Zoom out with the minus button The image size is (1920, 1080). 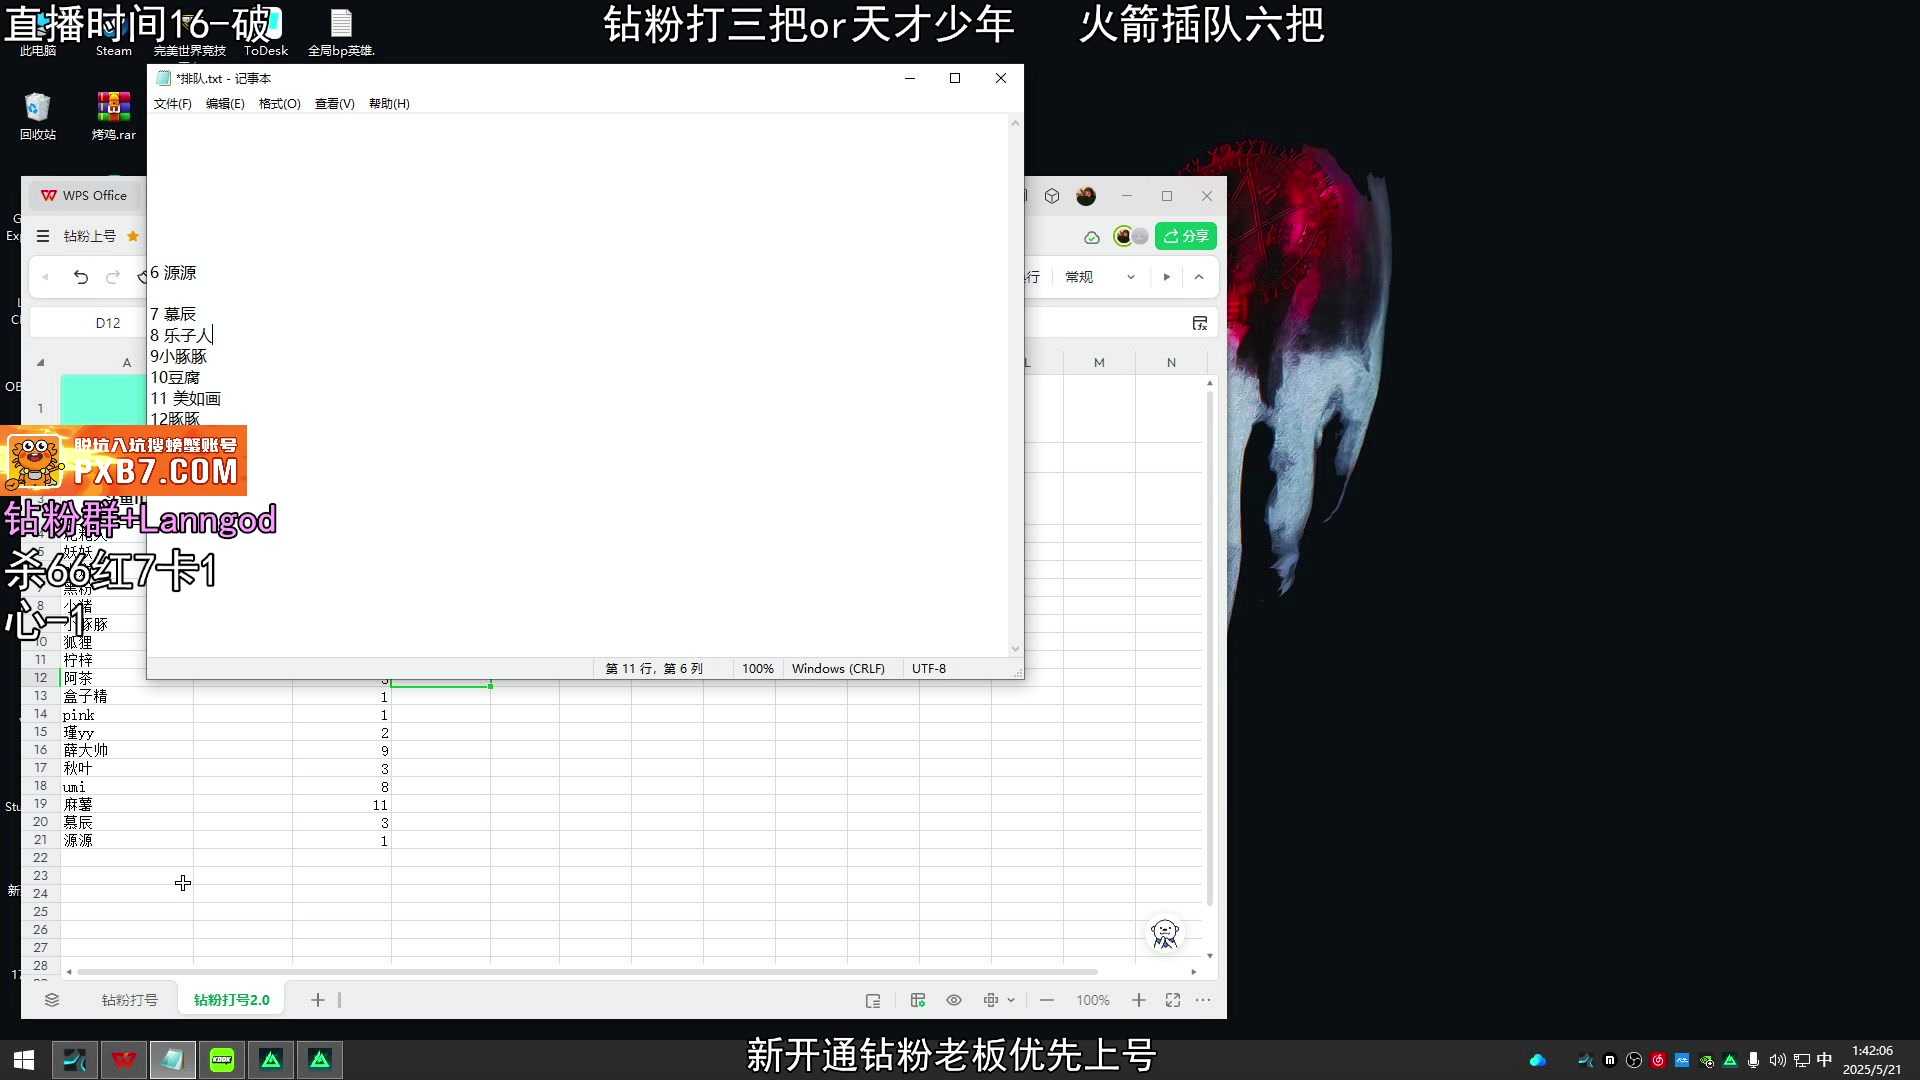click(1047, 1000)
